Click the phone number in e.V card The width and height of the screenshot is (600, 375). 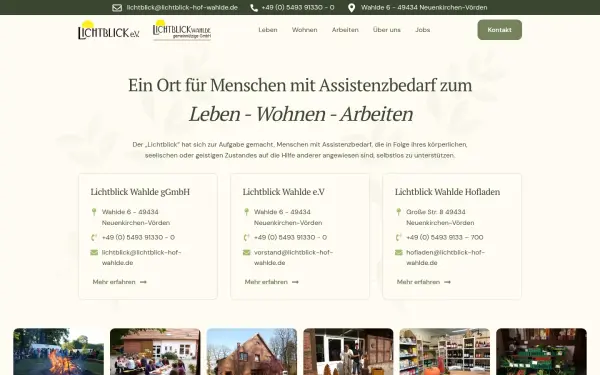tap(290, 238)
